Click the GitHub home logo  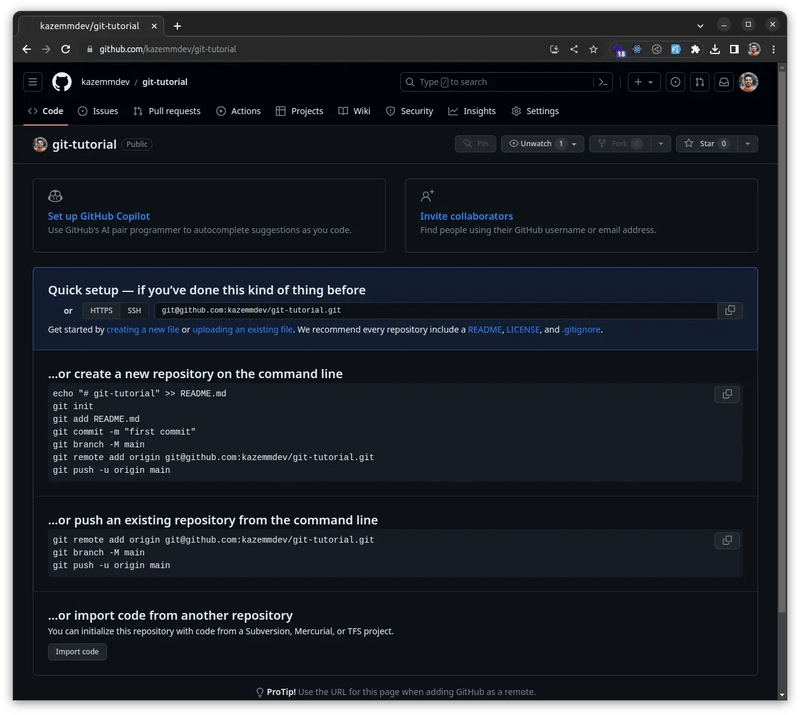(x=61, y=82)
